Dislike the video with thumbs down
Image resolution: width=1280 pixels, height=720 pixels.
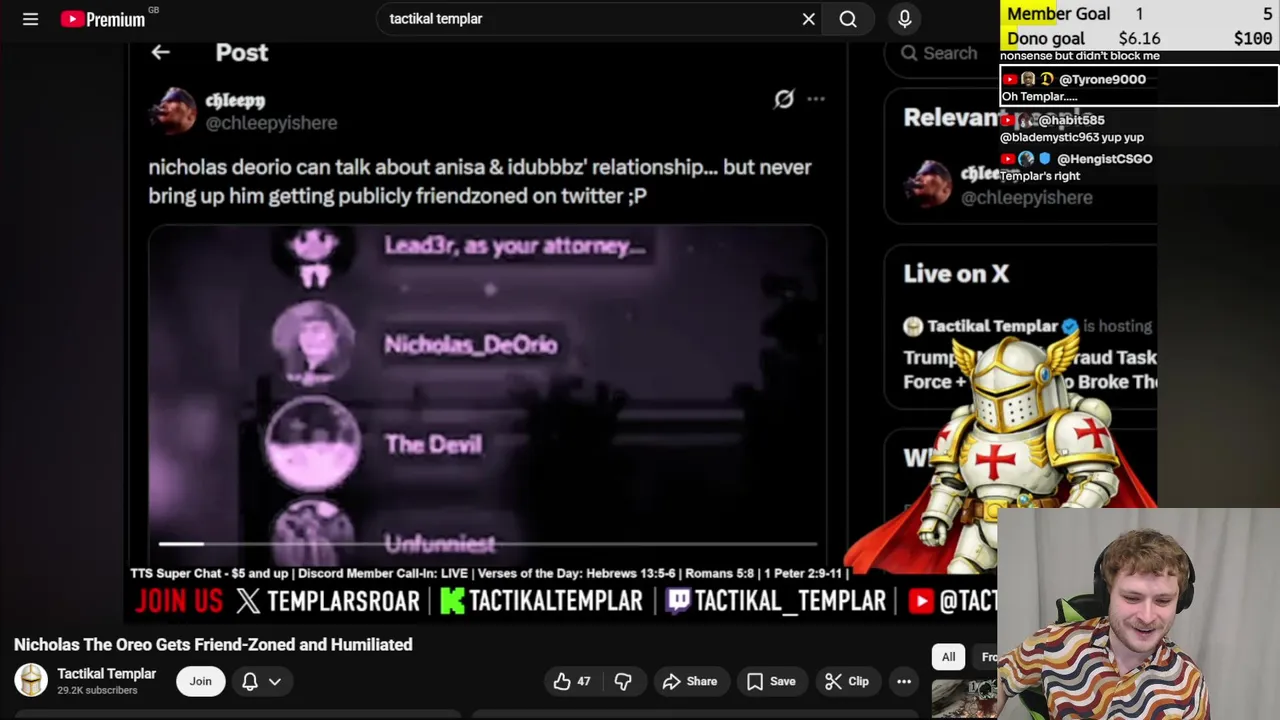pyautogui.click(x=622, y=681)
